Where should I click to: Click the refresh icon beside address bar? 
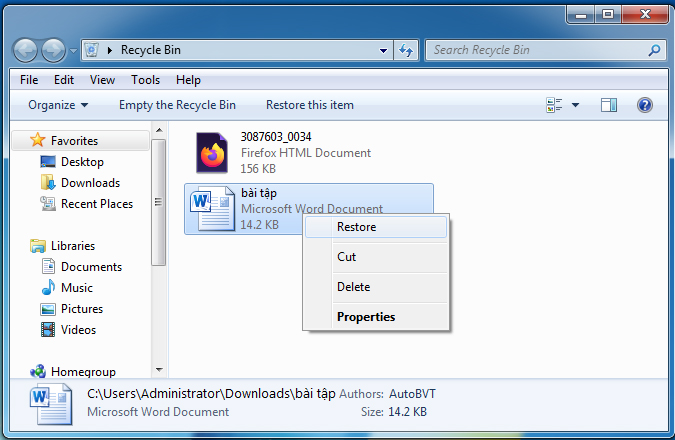tap(406, 50)
